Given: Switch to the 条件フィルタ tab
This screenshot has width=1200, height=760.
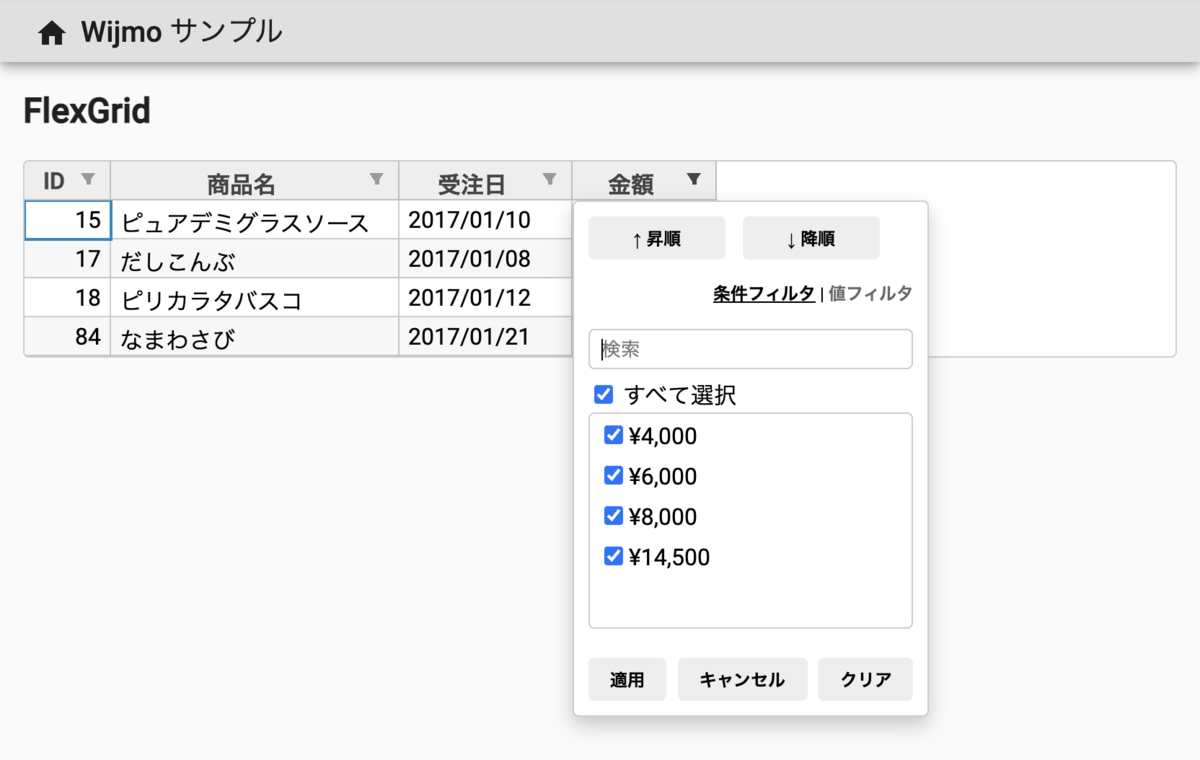Looking at the screenshot, I should tap(763, 293).
